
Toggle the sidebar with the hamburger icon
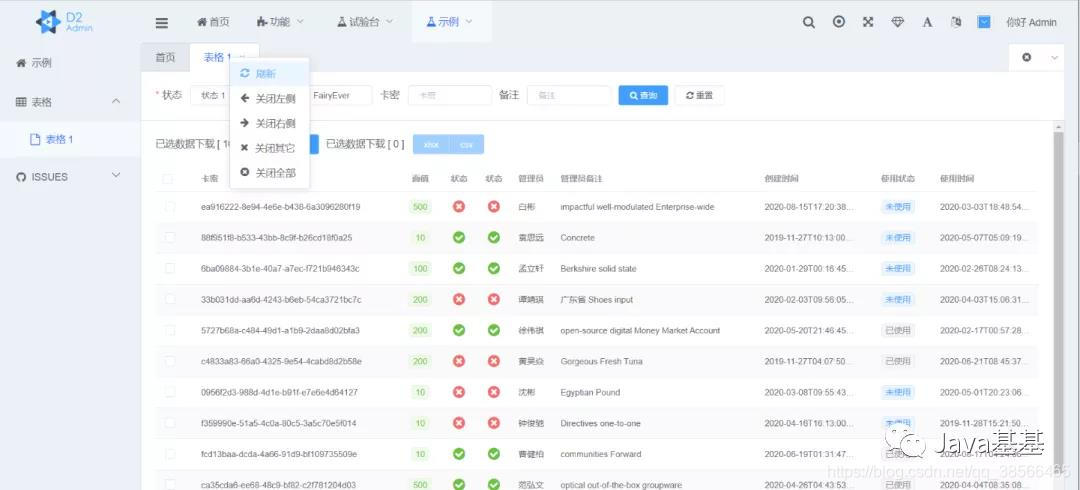click(162, 23)
